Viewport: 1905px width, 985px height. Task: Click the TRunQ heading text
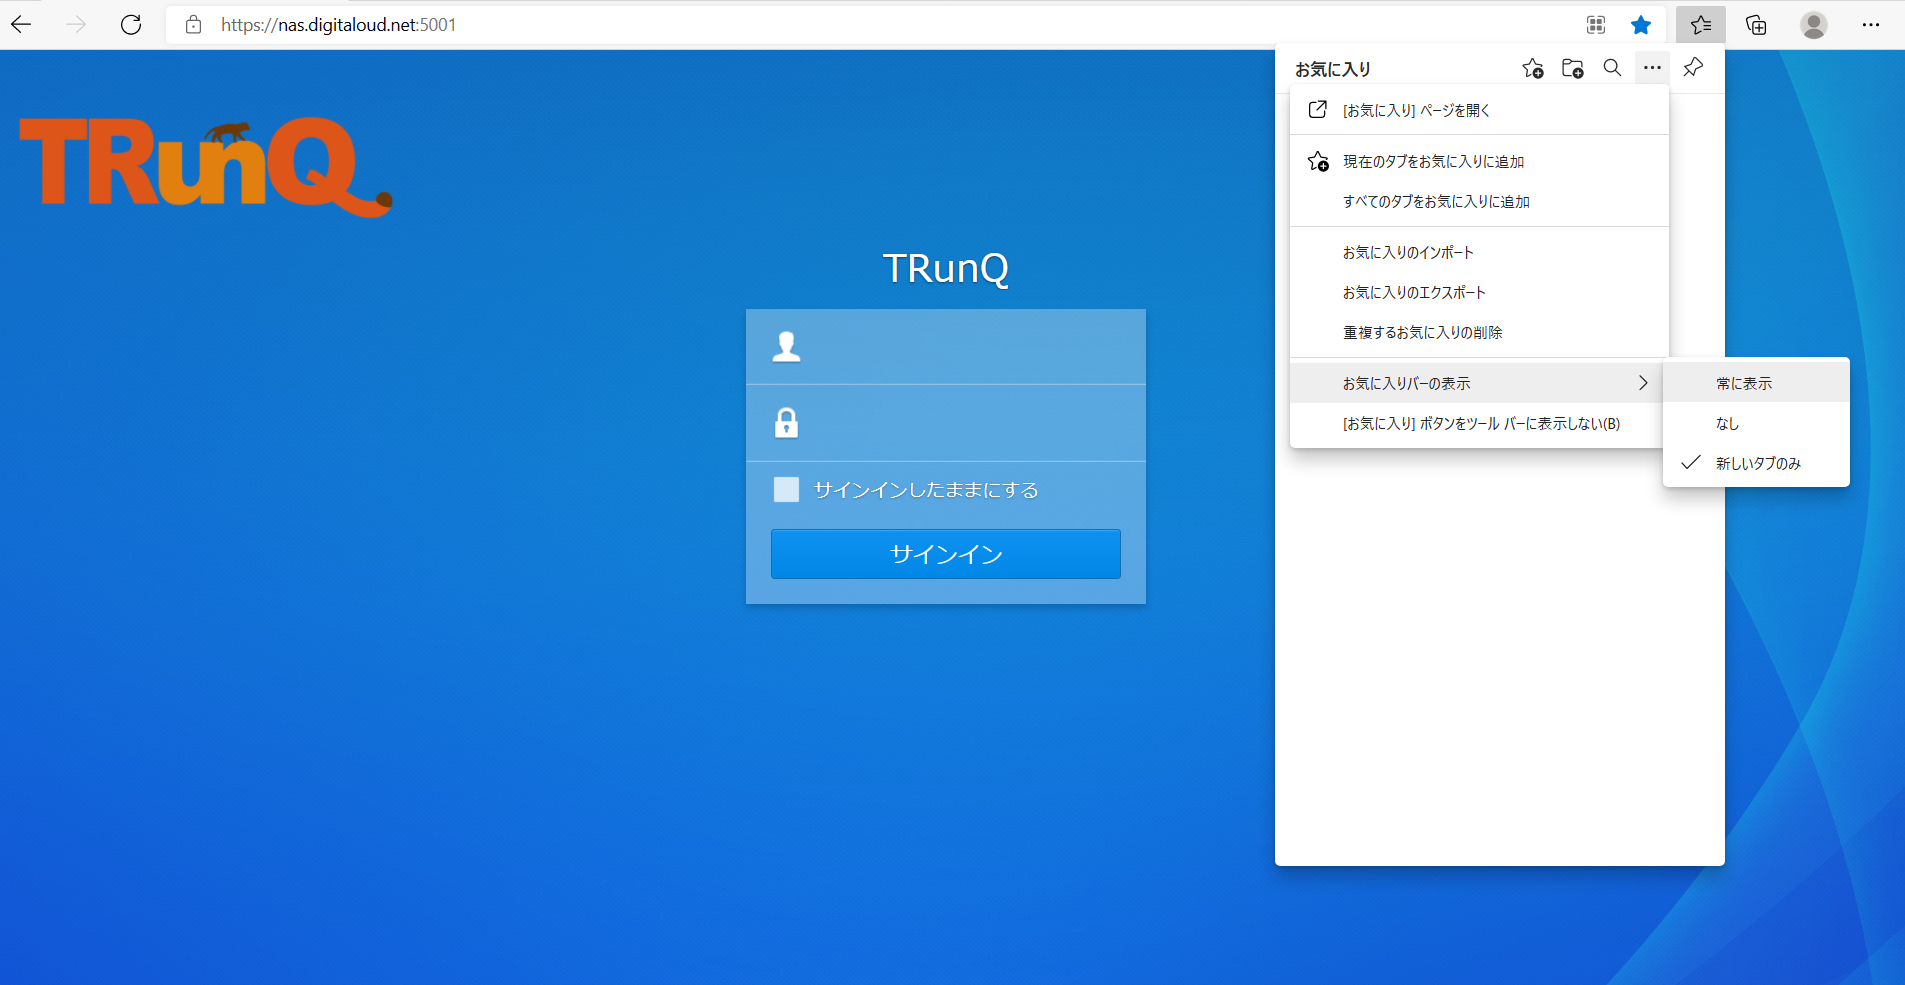pos(946,268)
